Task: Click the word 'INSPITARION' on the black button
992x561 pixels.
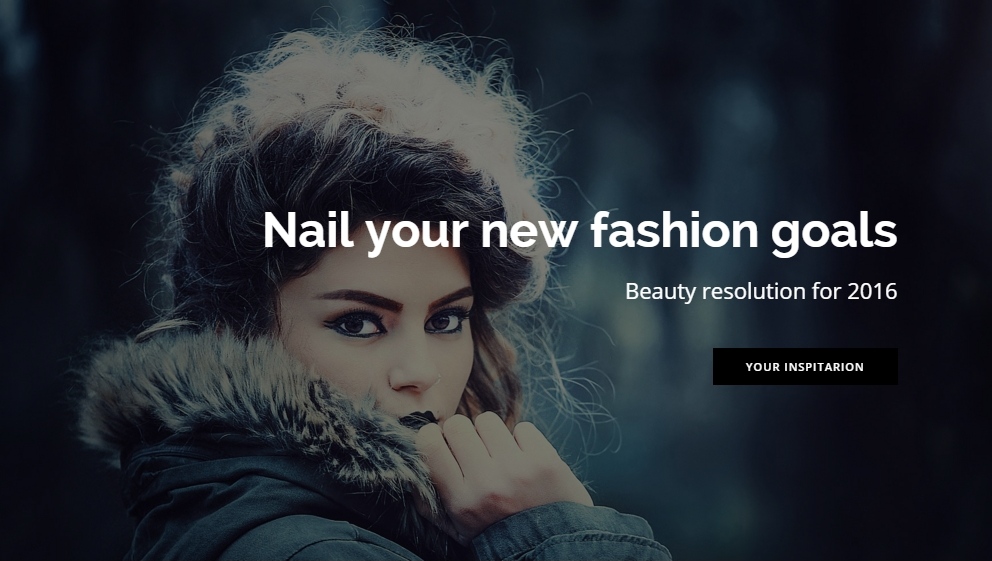Action: pos(824,367)
